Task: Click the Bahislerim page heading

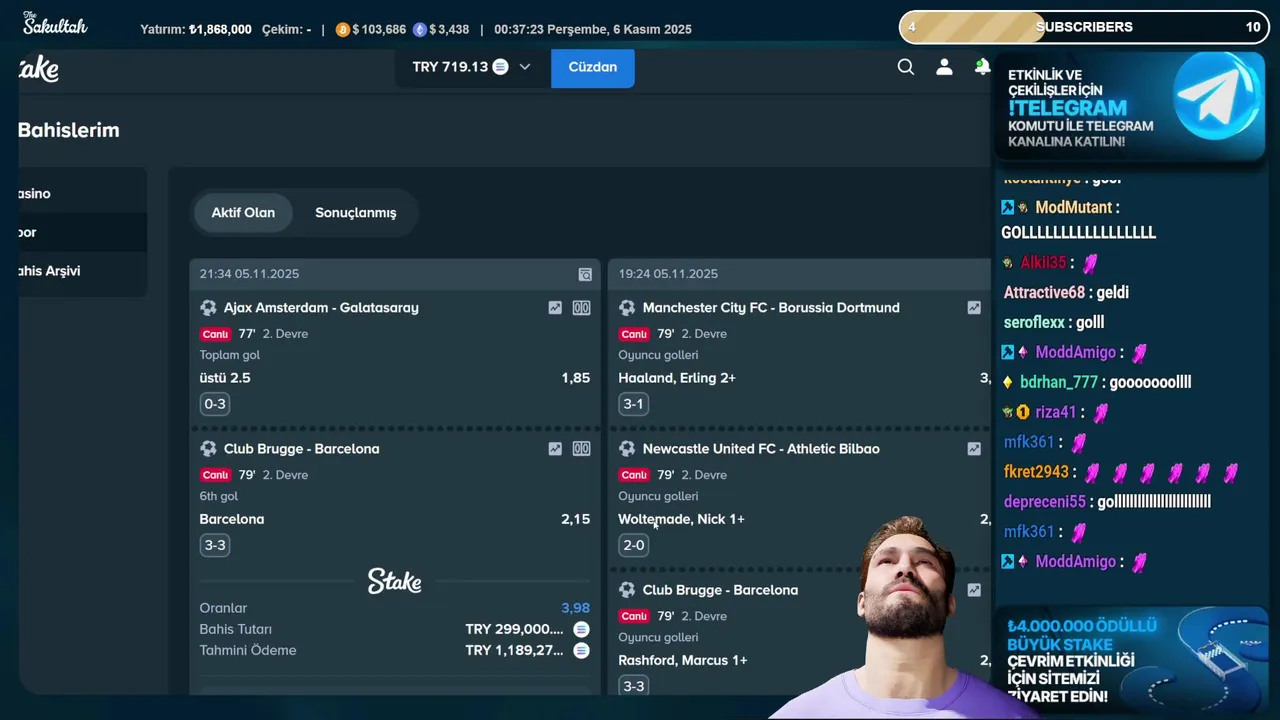Action: click(68, 130)
